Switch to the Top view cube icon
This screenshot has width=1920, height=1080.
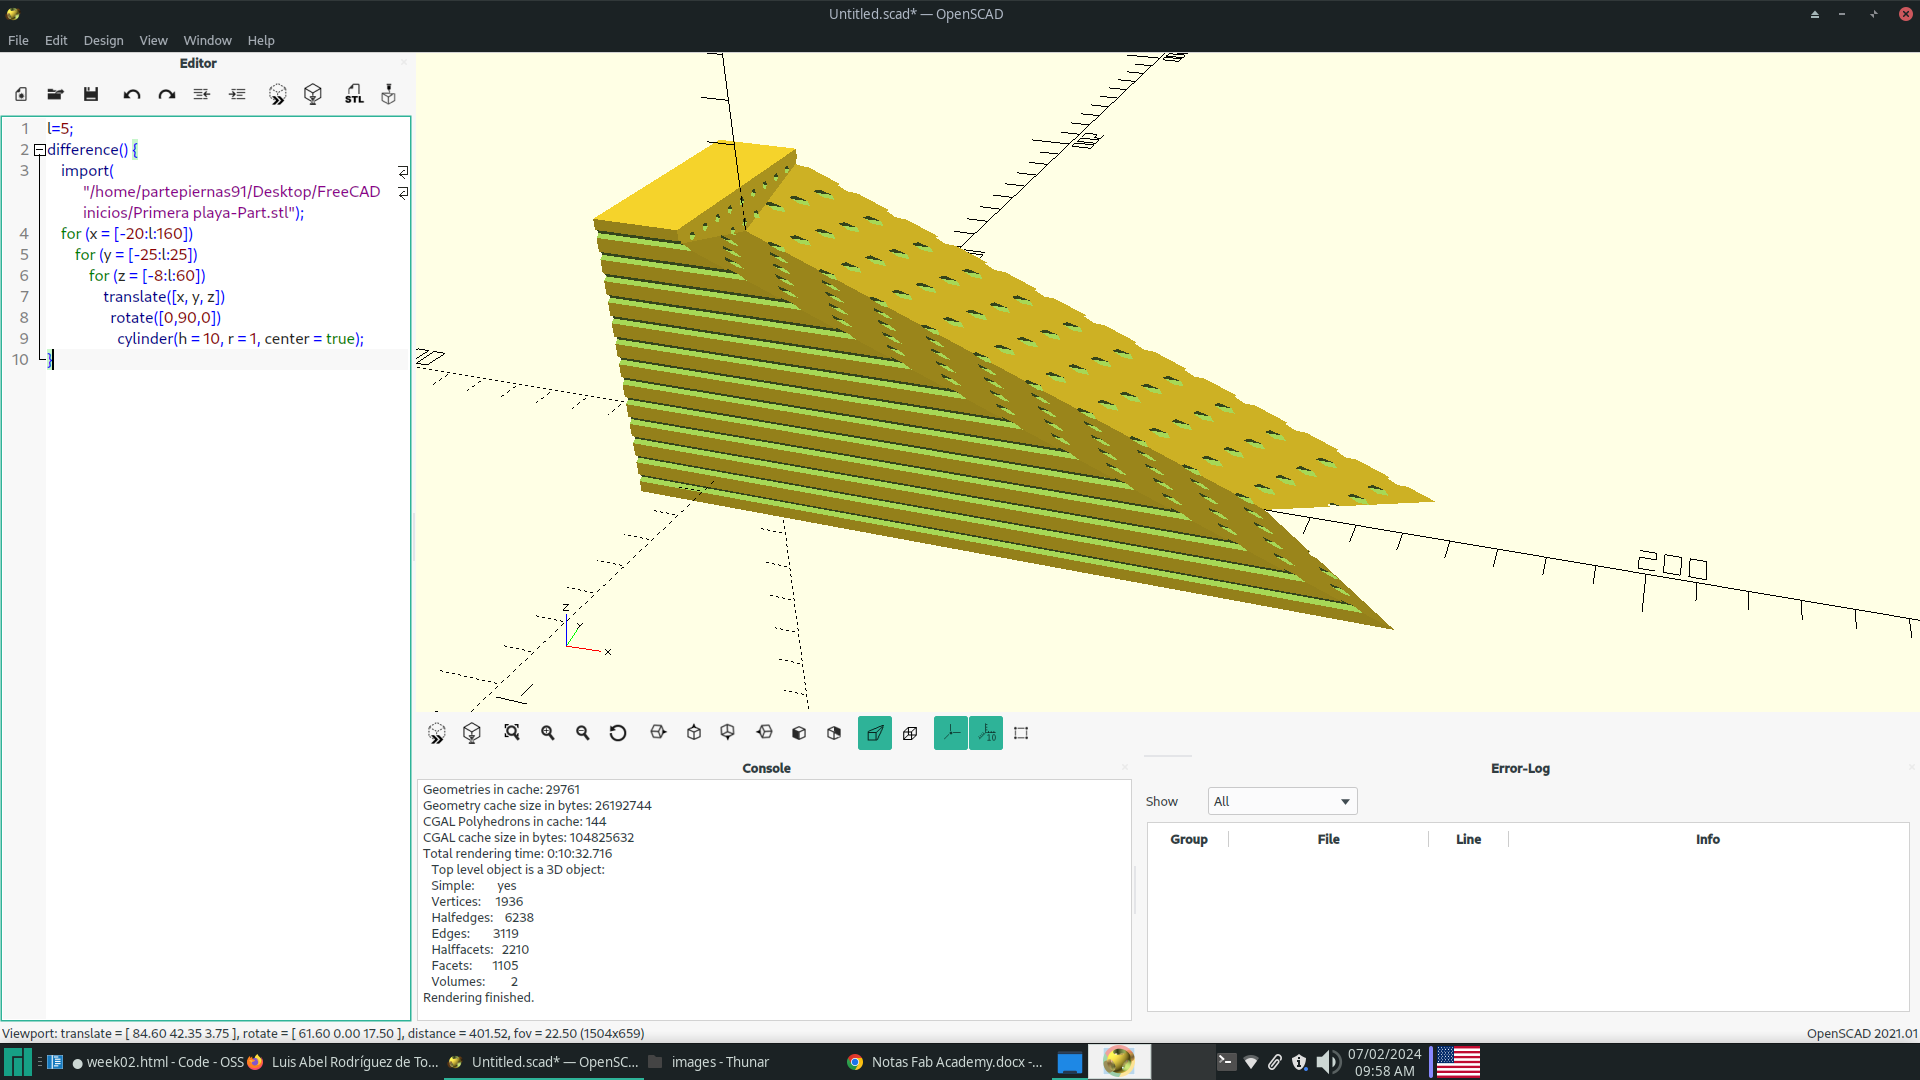click(x=694, y=733)
